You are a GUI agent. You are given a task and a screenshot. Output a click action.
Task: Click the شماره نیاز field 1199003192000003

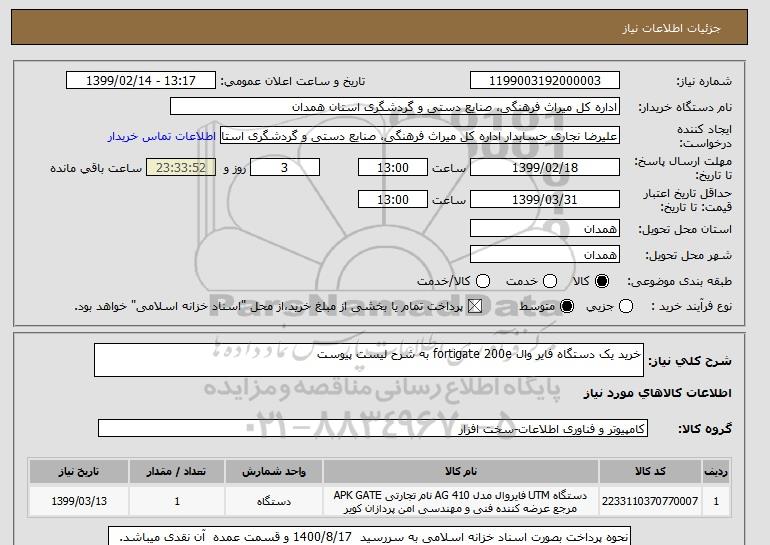point(545,81)
